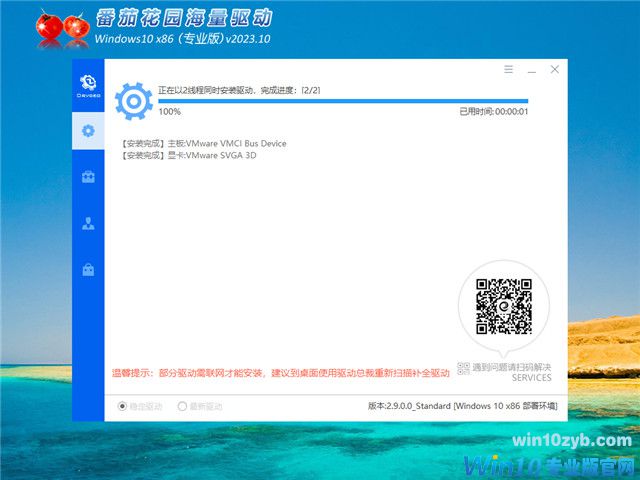Click the DrvCeo logo in sidebar
640x480 pixels.
click(x=88, y=83)
